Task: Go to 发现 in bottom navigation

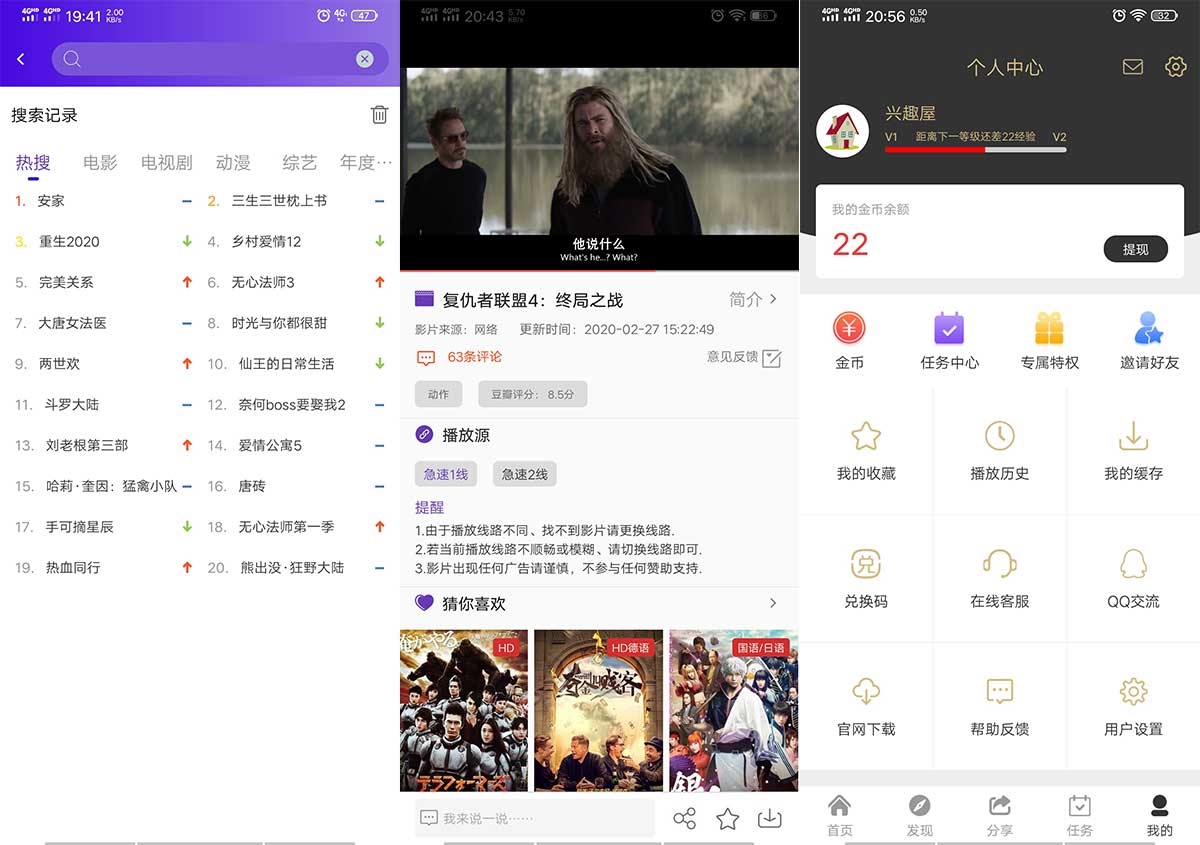Action: [x=920, y=815]
